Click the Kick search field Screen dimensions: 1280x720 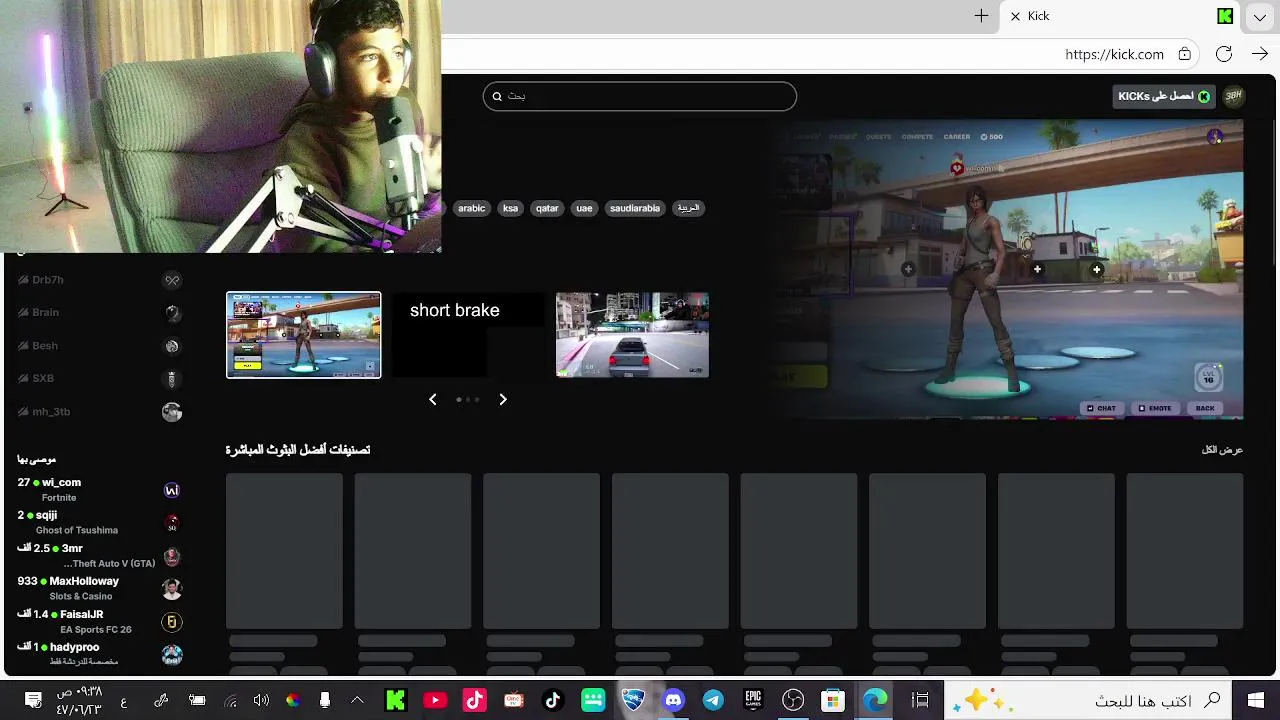[640, 96]
